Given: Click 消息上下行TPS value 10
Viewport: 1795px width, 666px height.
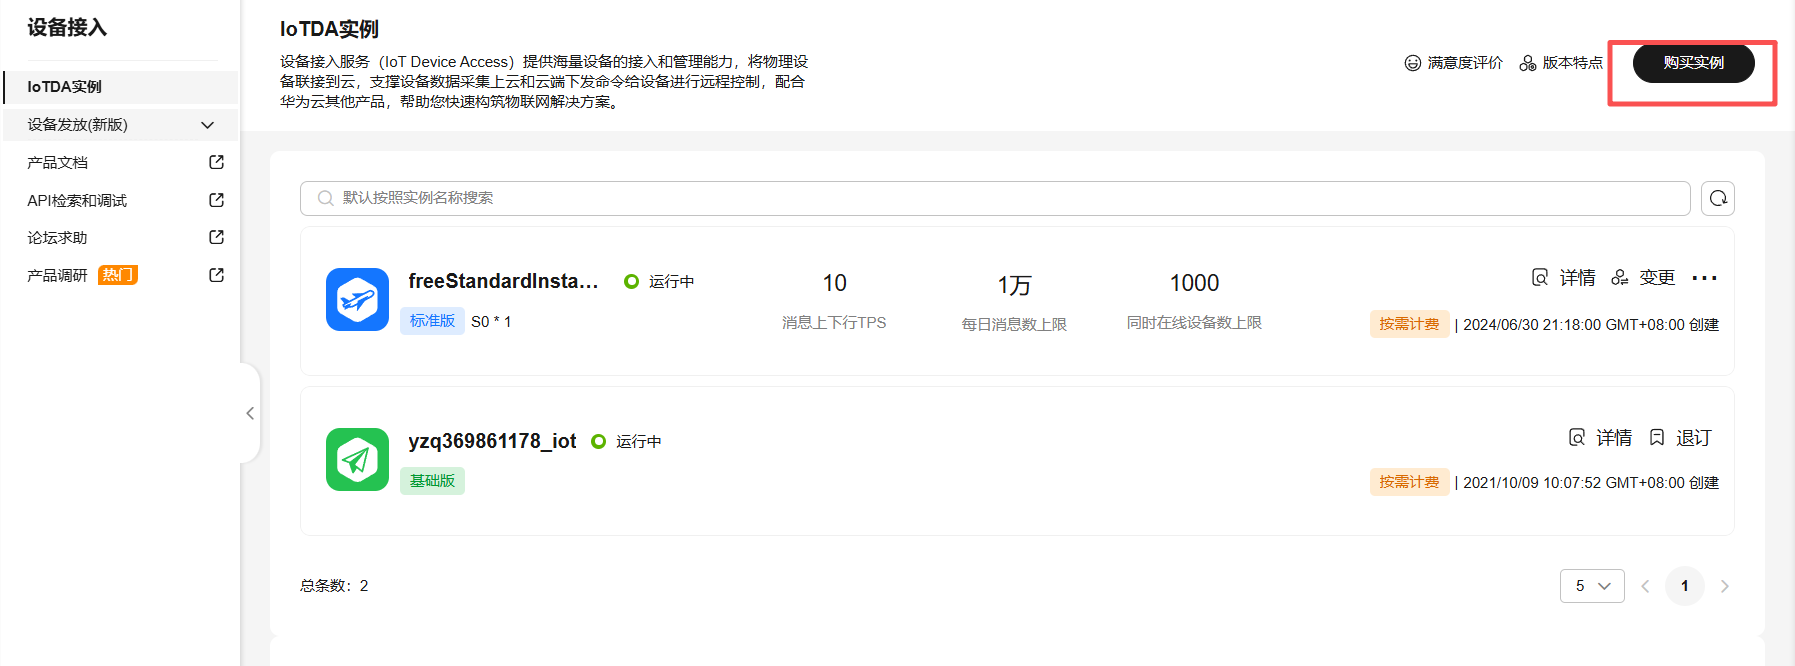Looking at the screenshot, I should click(834, 283).
